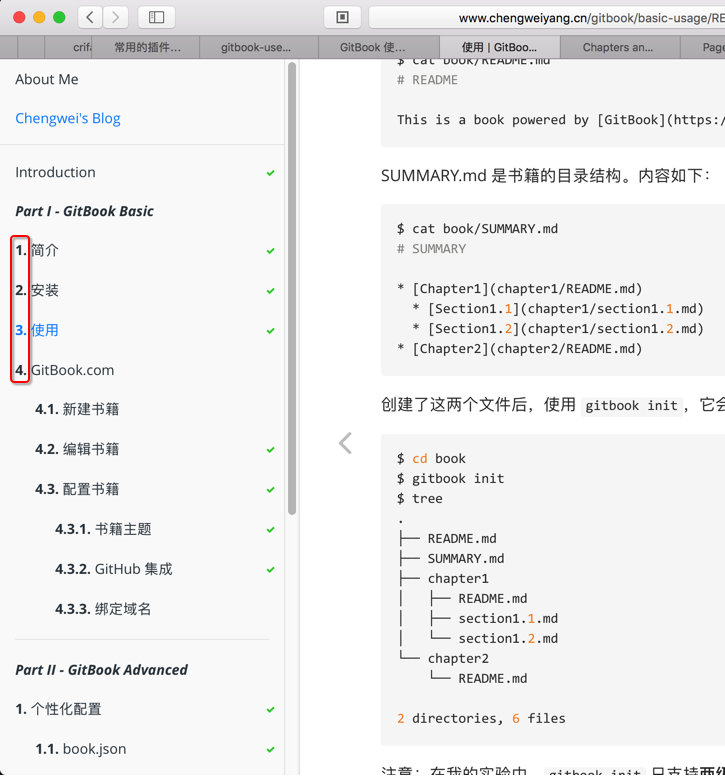
Task: Click the green checkmark beside book.json
Action: pos(270,750)
